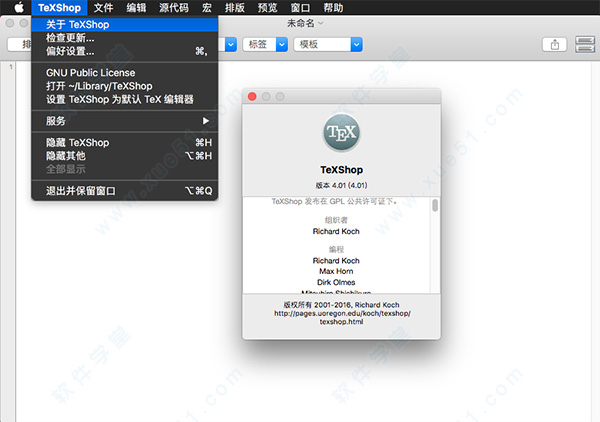Click Max Horn in credits list
Viewport: 600px width, 422px height.
click(336, 271)
